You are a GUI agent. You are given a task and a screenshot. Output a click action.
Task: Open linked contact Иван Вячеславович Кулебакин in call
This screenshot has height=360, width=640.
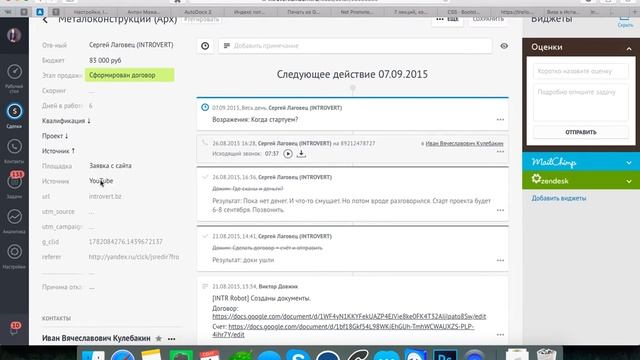(464, 144)
